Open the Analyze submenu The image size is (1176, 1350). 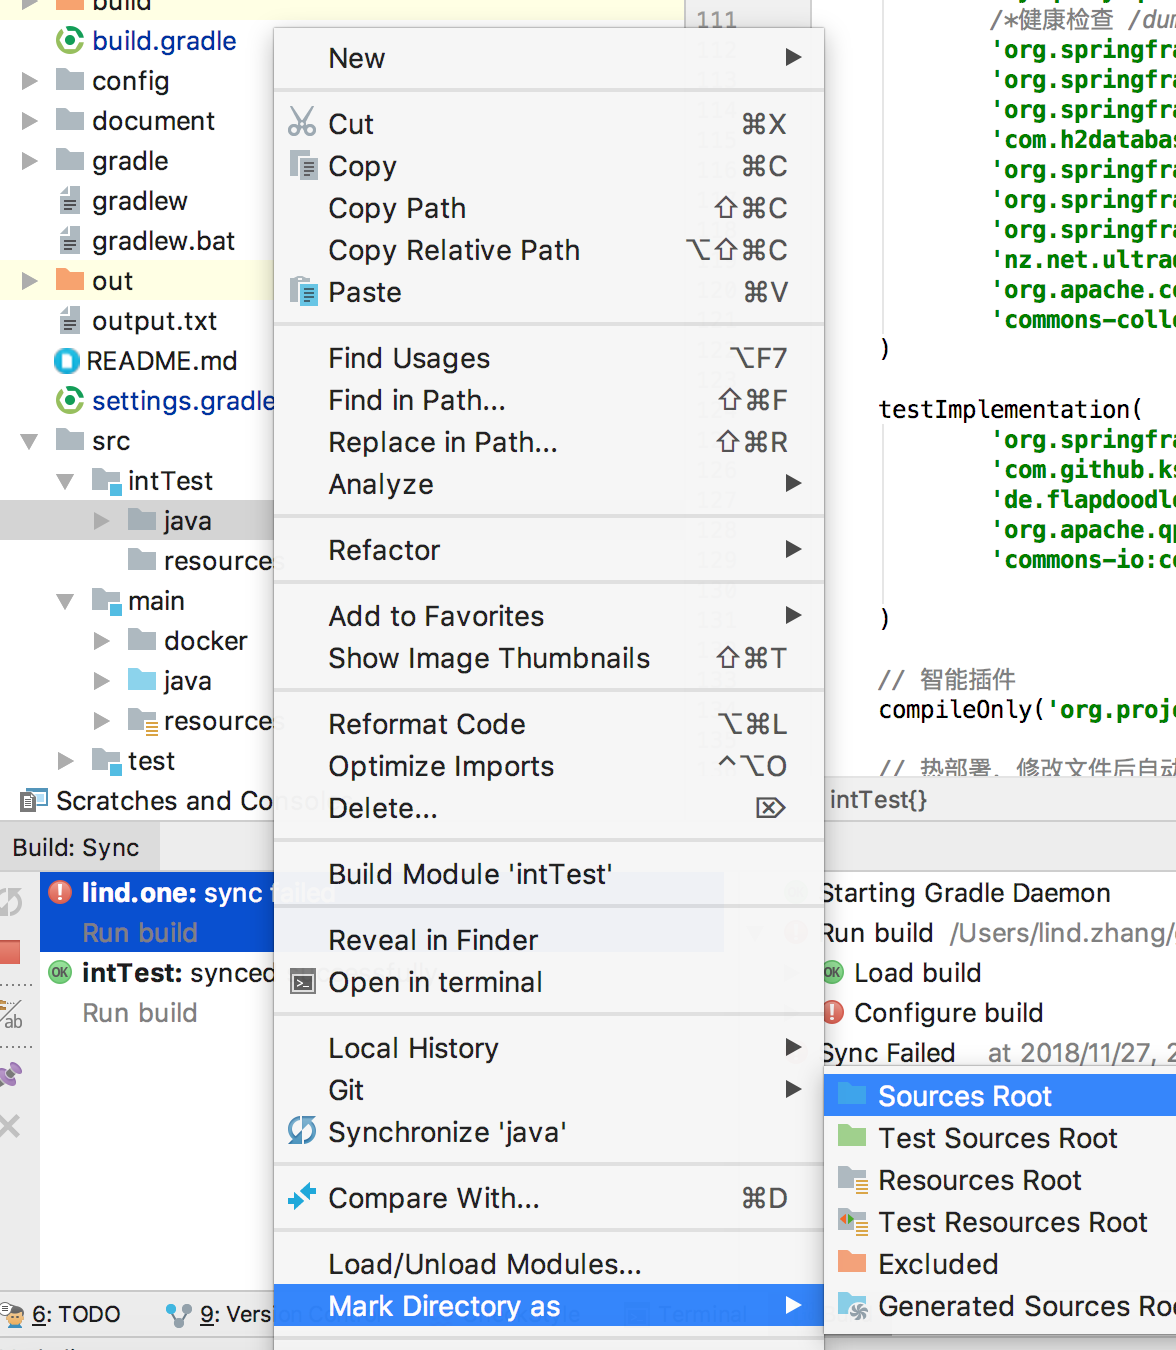549,484
